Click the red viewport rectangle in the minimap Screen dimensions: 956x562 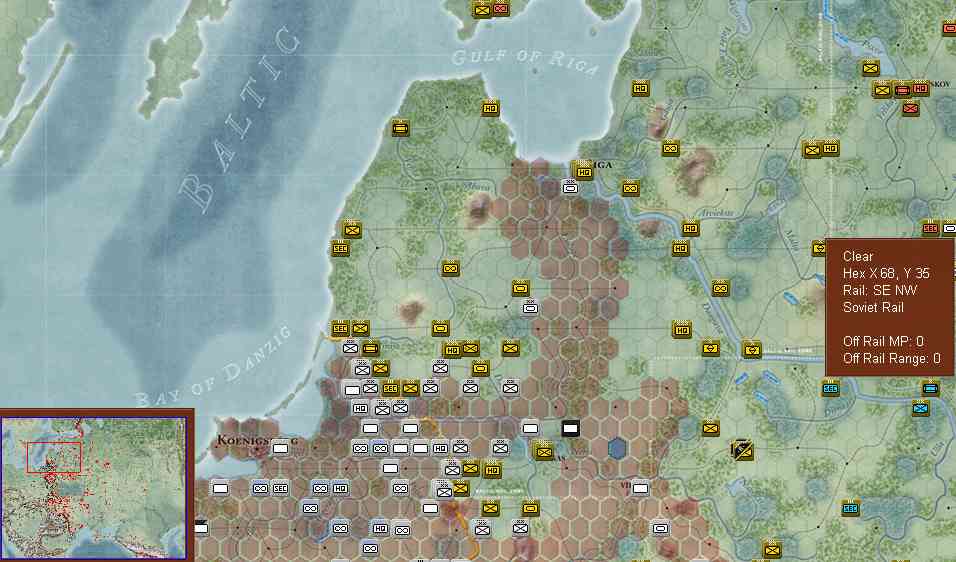pyautogui.click(x=54, y=457)
